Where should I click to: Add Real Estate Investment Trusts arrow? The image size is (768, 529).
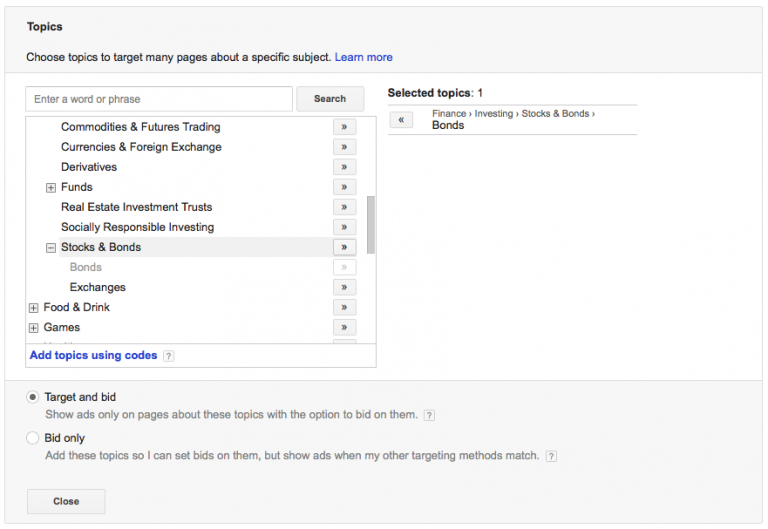coord(344,207)
